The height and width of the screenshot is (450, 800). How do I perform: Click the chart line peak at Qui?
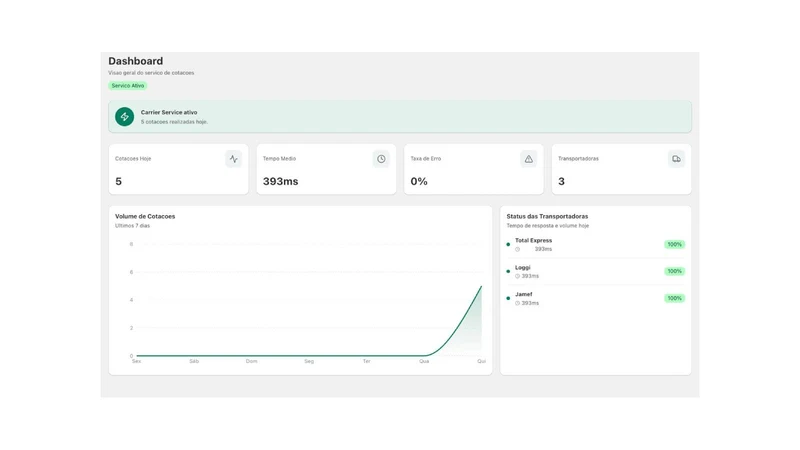(481, 287)
